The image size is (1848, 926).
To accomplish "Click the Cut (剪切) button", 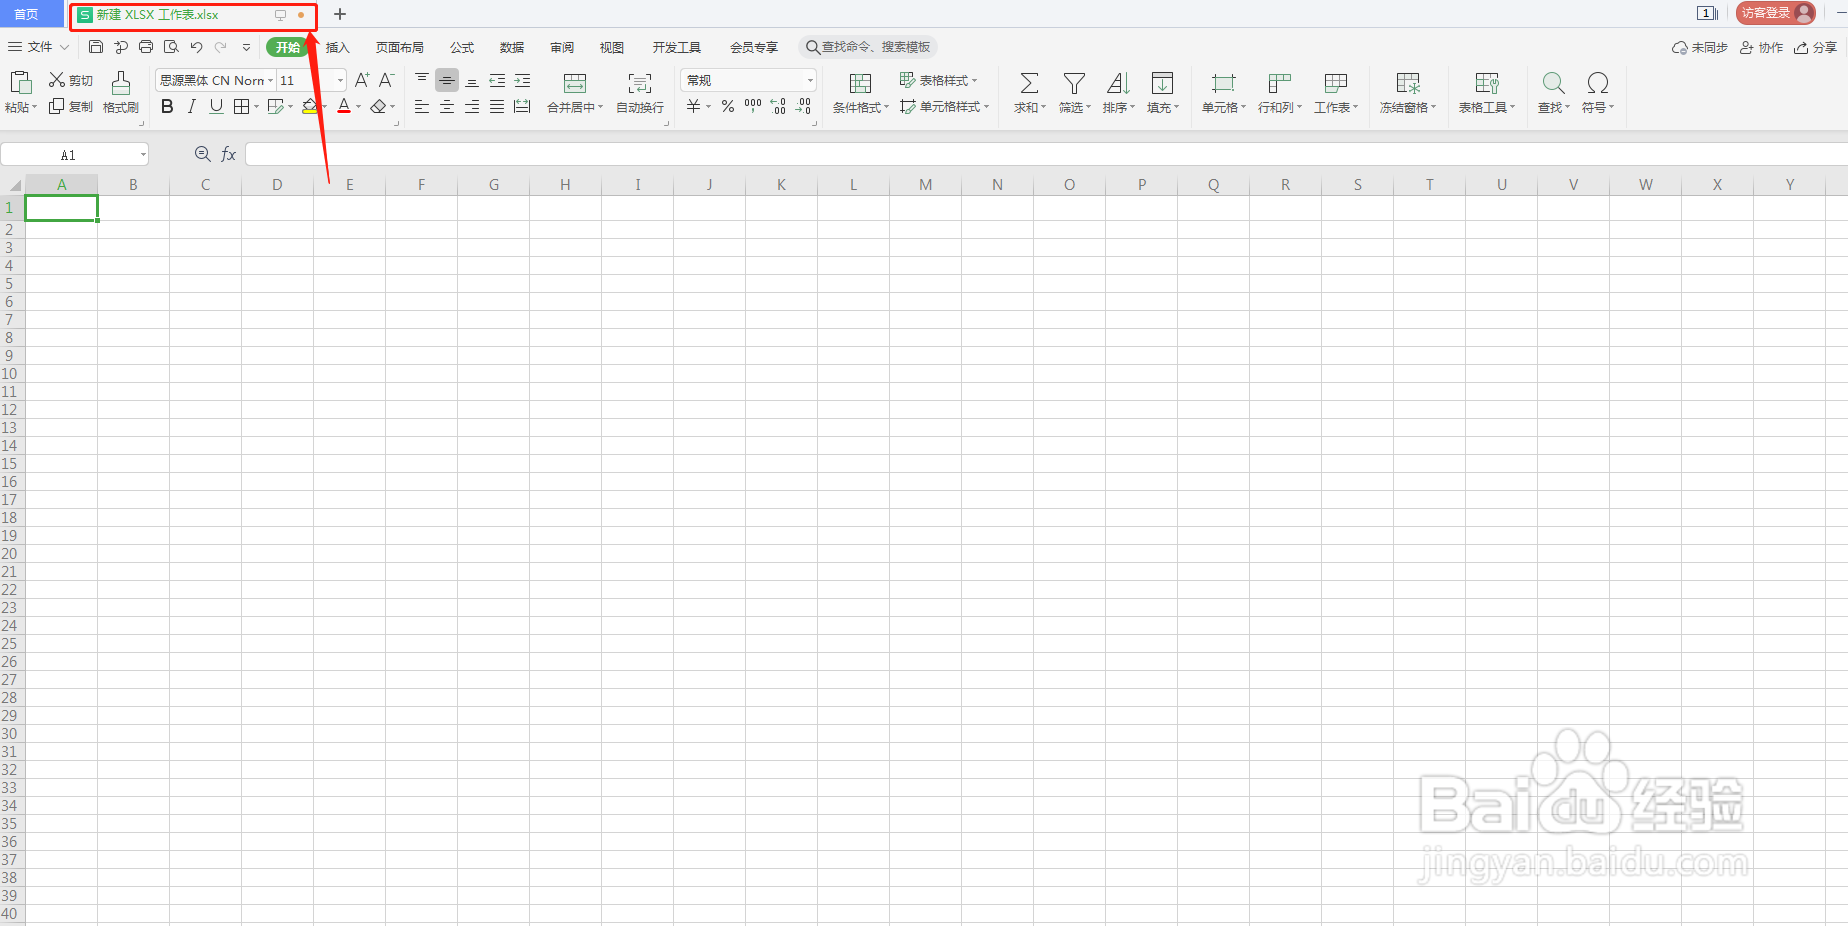I will (71, 81).
